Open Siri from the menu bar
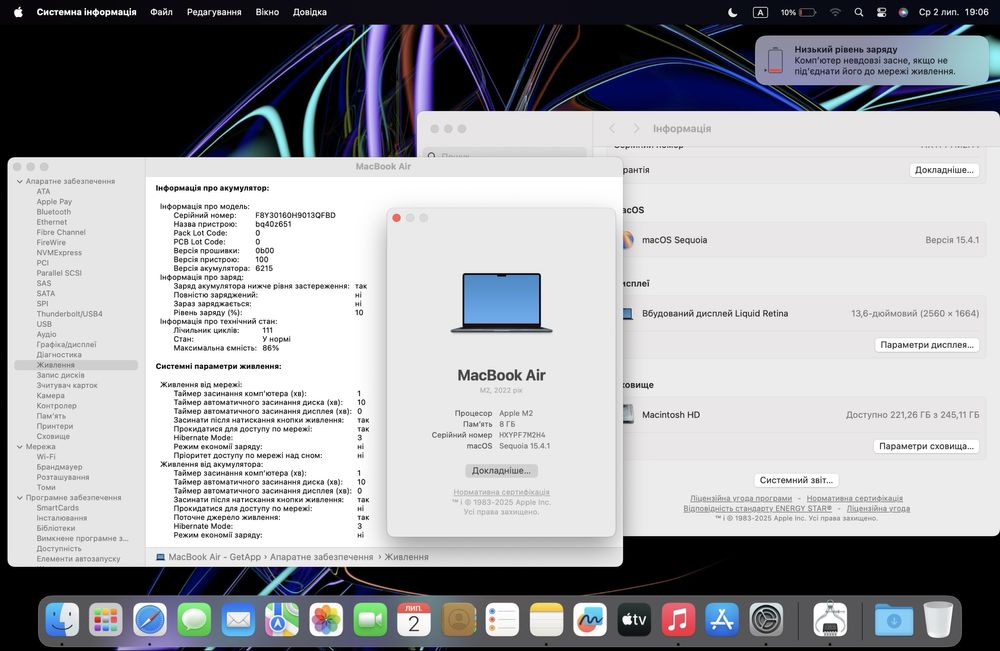 click(x=902, y=12)
